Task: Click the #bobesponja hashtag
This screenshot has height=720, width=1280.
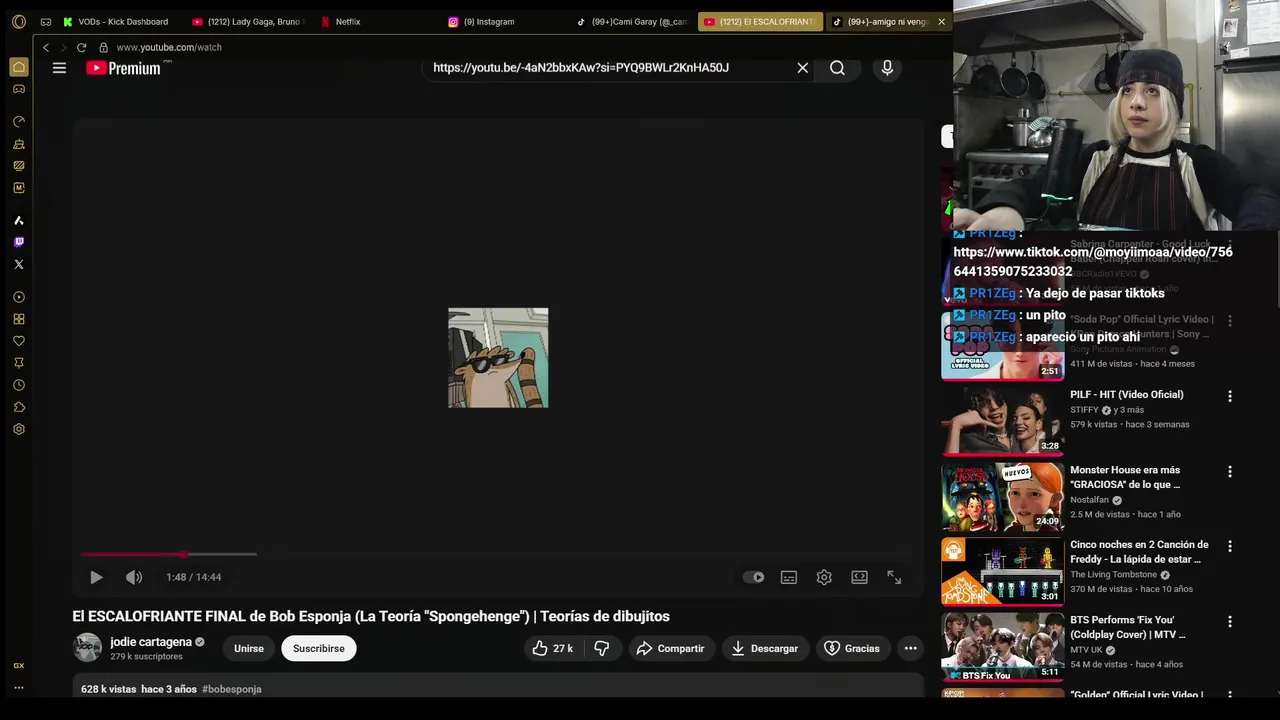Action: click(x=231, y=689)
